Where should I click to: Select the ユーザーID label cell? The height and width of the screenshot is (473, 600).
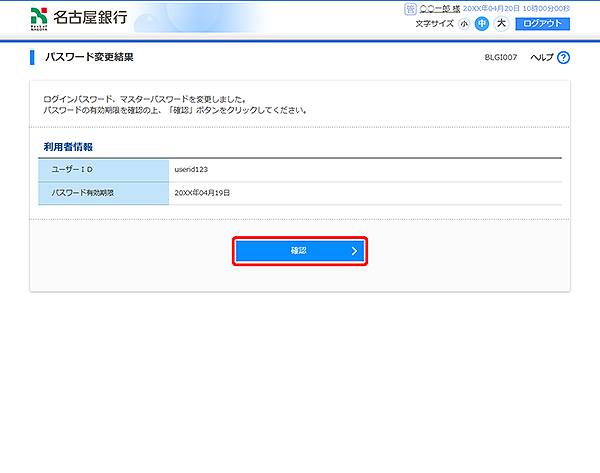tap(103, 169)
